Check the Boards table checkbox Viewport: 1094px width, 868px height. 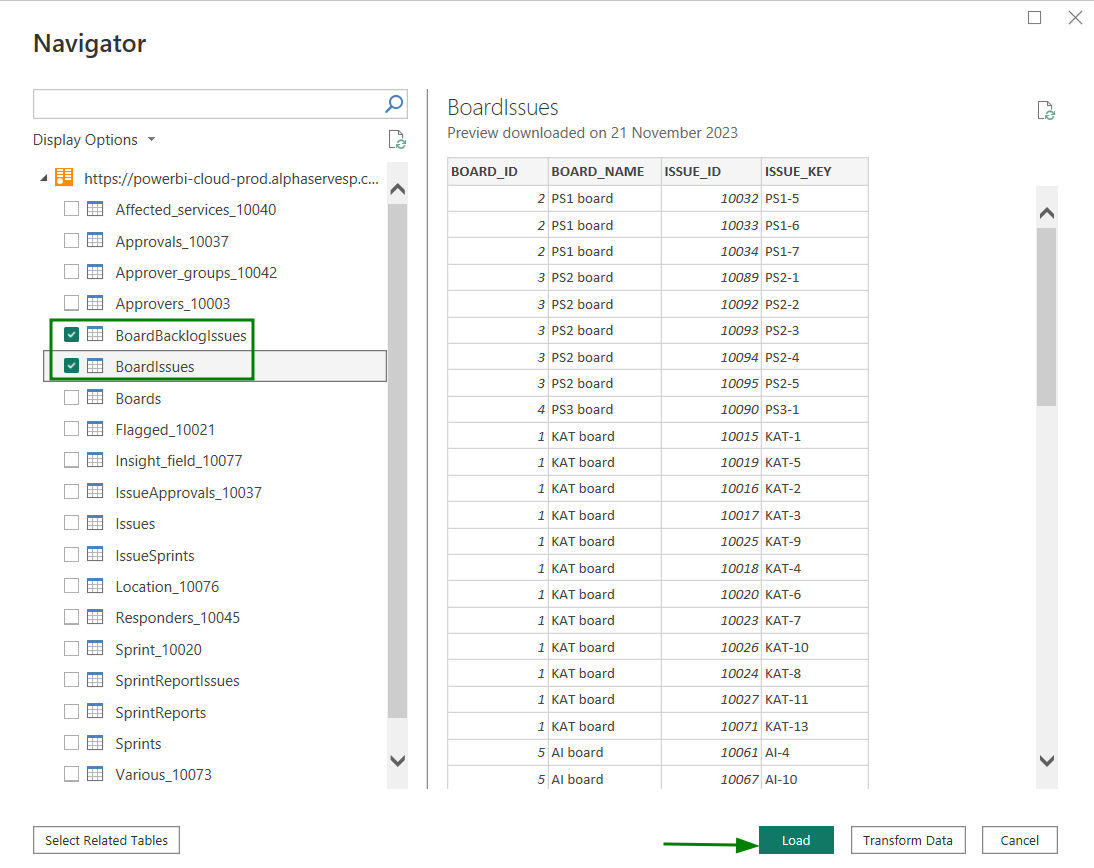click(x=72, y=398)
